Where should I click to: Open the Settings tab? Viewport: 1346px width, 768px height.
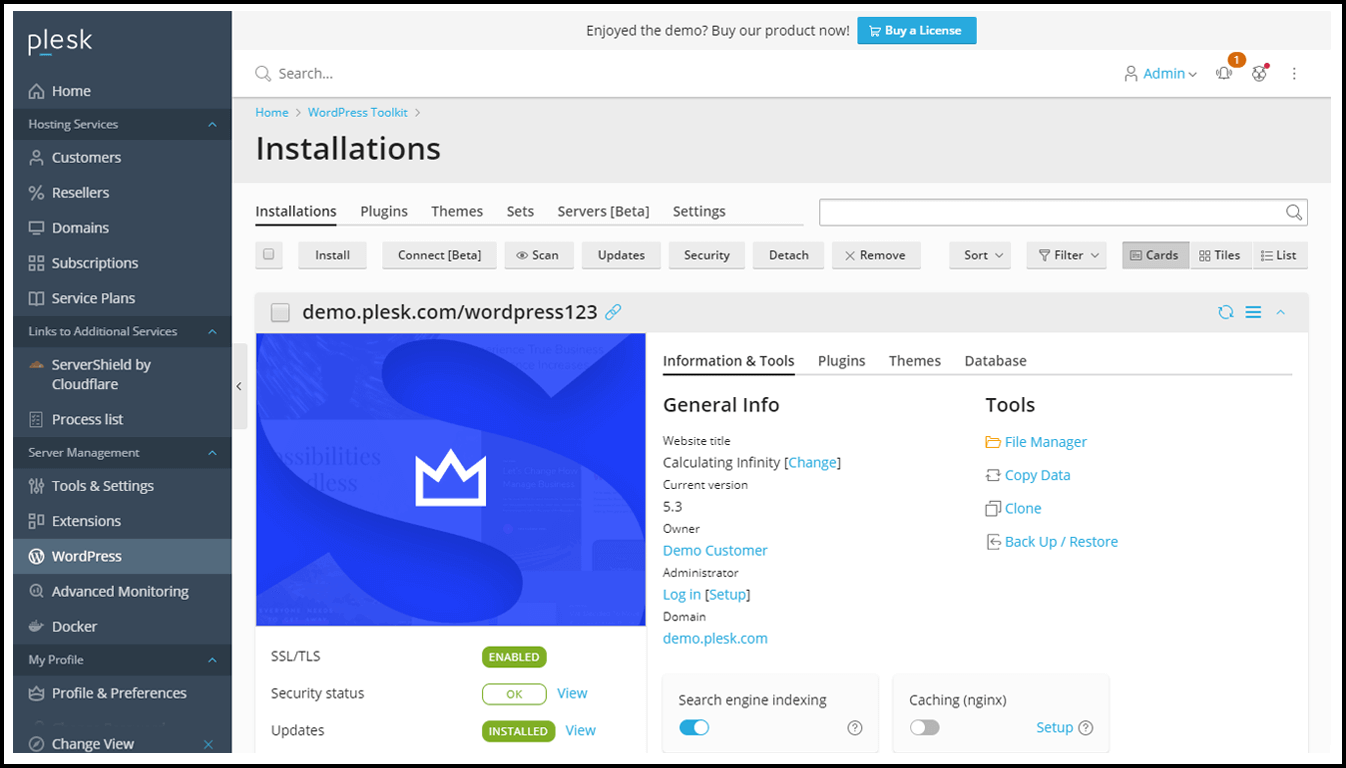click(x=699, y=211)
